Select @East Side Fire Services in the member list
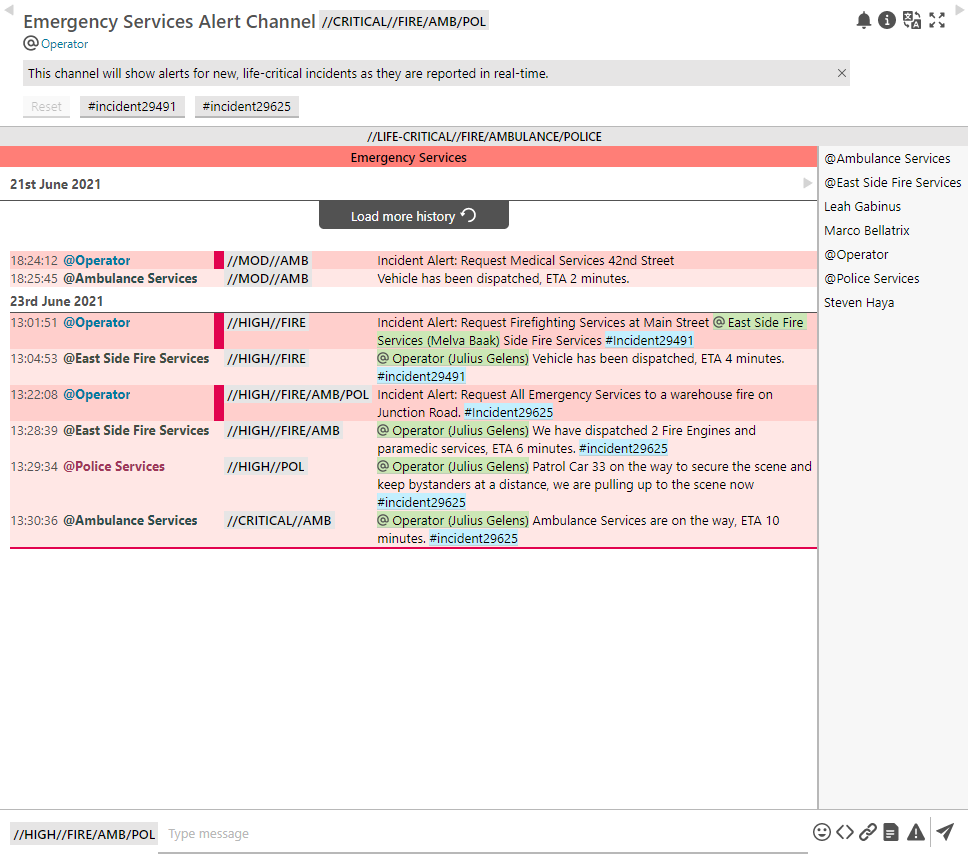This screenshot has width=968, height=856. [x=893, y=183]
